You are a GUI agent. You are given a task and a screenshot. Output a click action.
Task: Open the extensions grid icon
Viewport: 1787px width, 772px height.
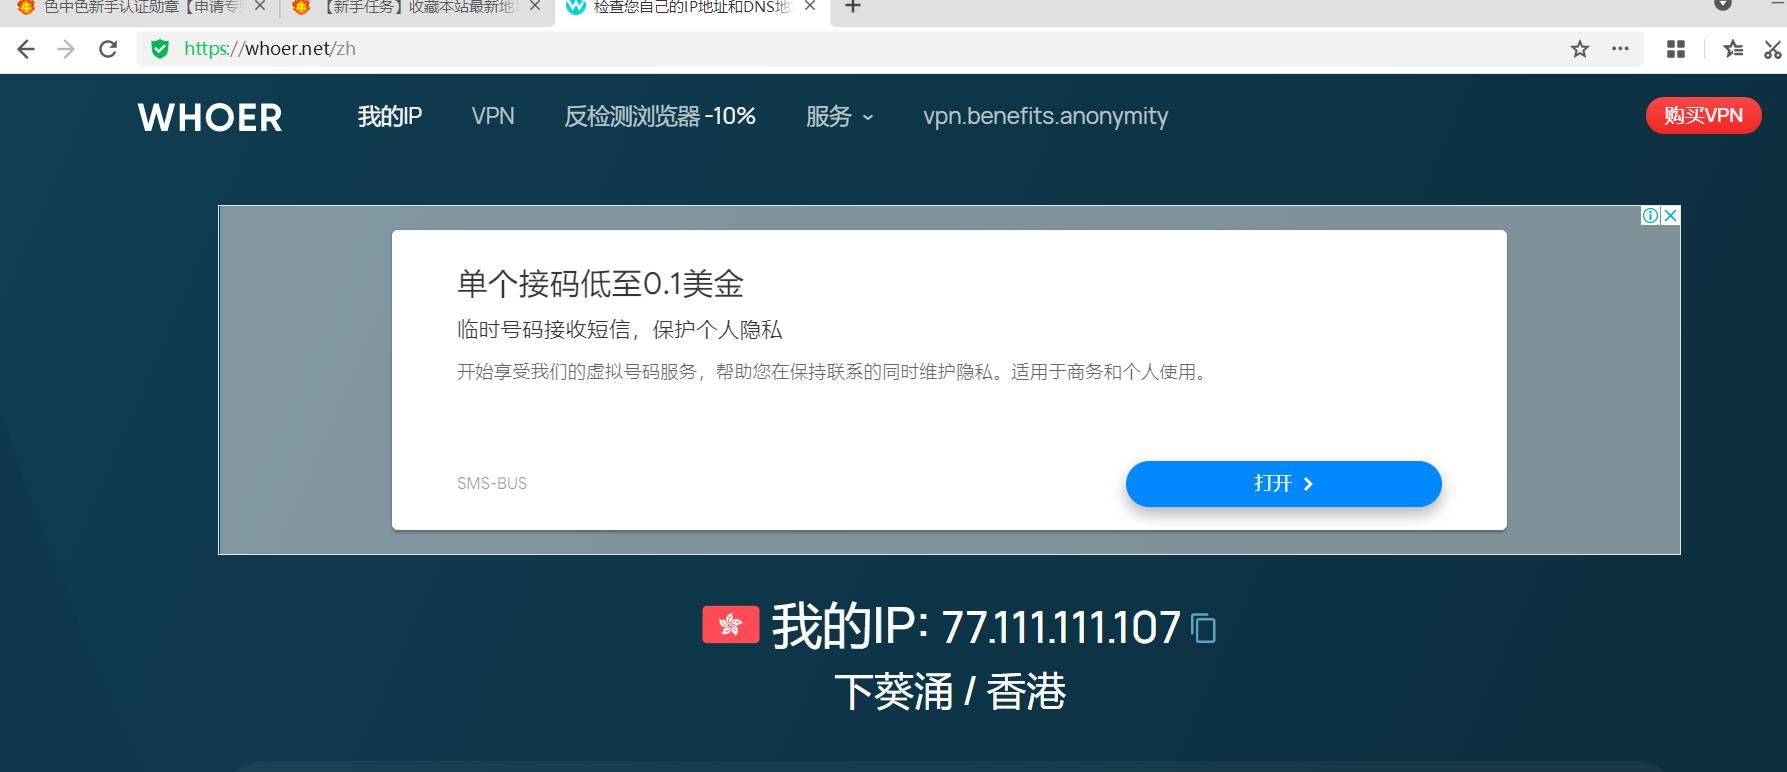1676,49
